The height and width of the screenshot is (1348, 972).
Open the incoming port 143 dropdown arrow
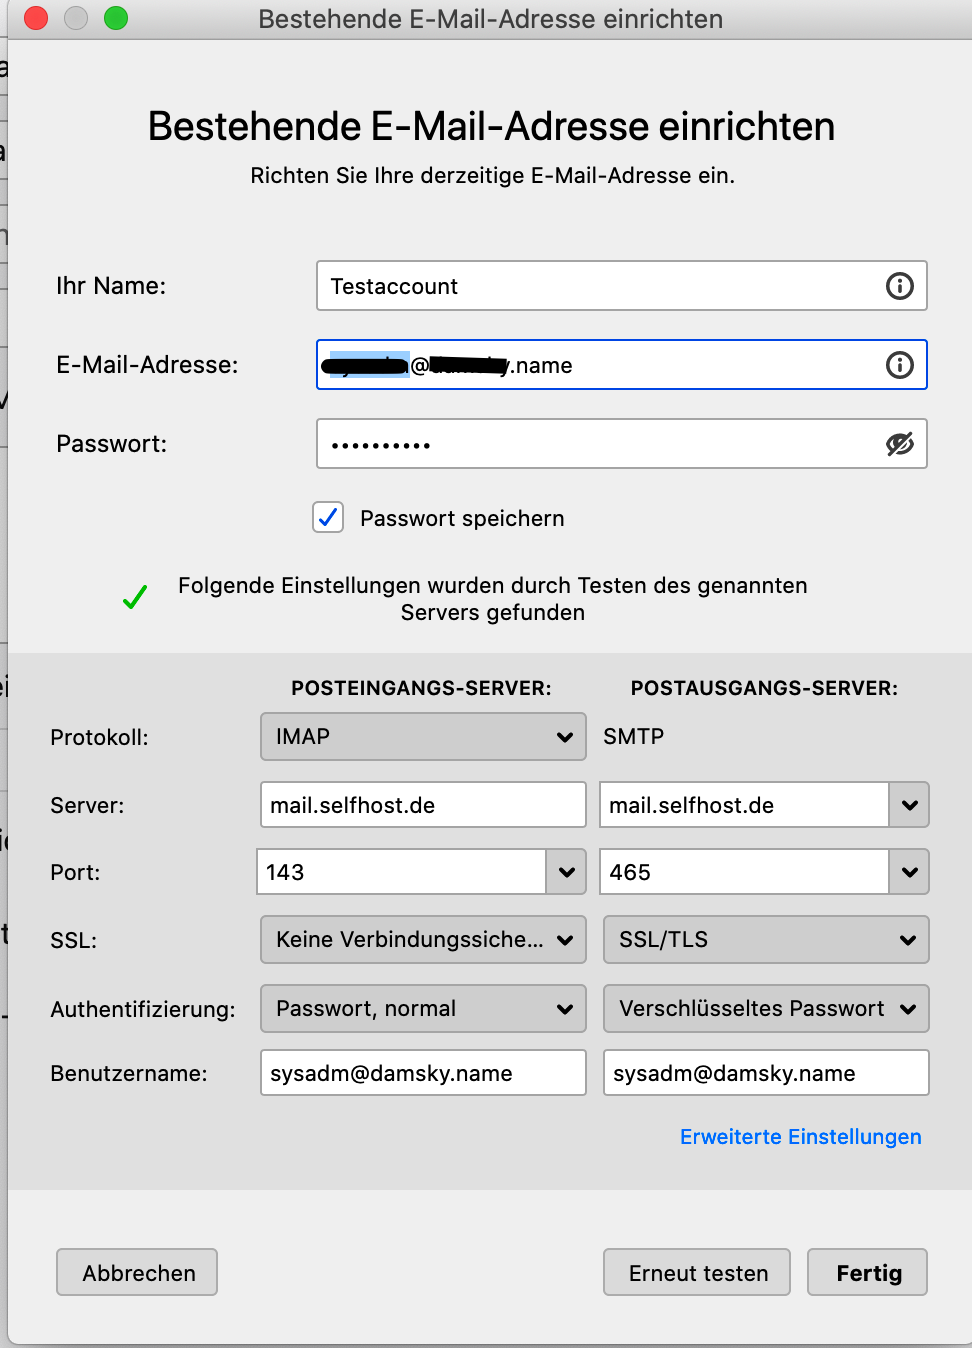566,872
